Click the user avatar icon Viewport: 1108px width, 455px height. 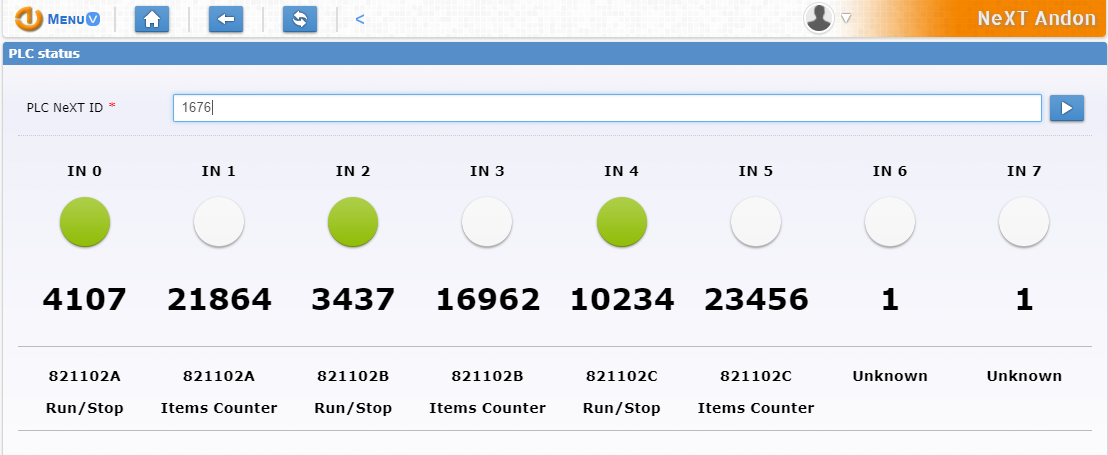(819, 18)
